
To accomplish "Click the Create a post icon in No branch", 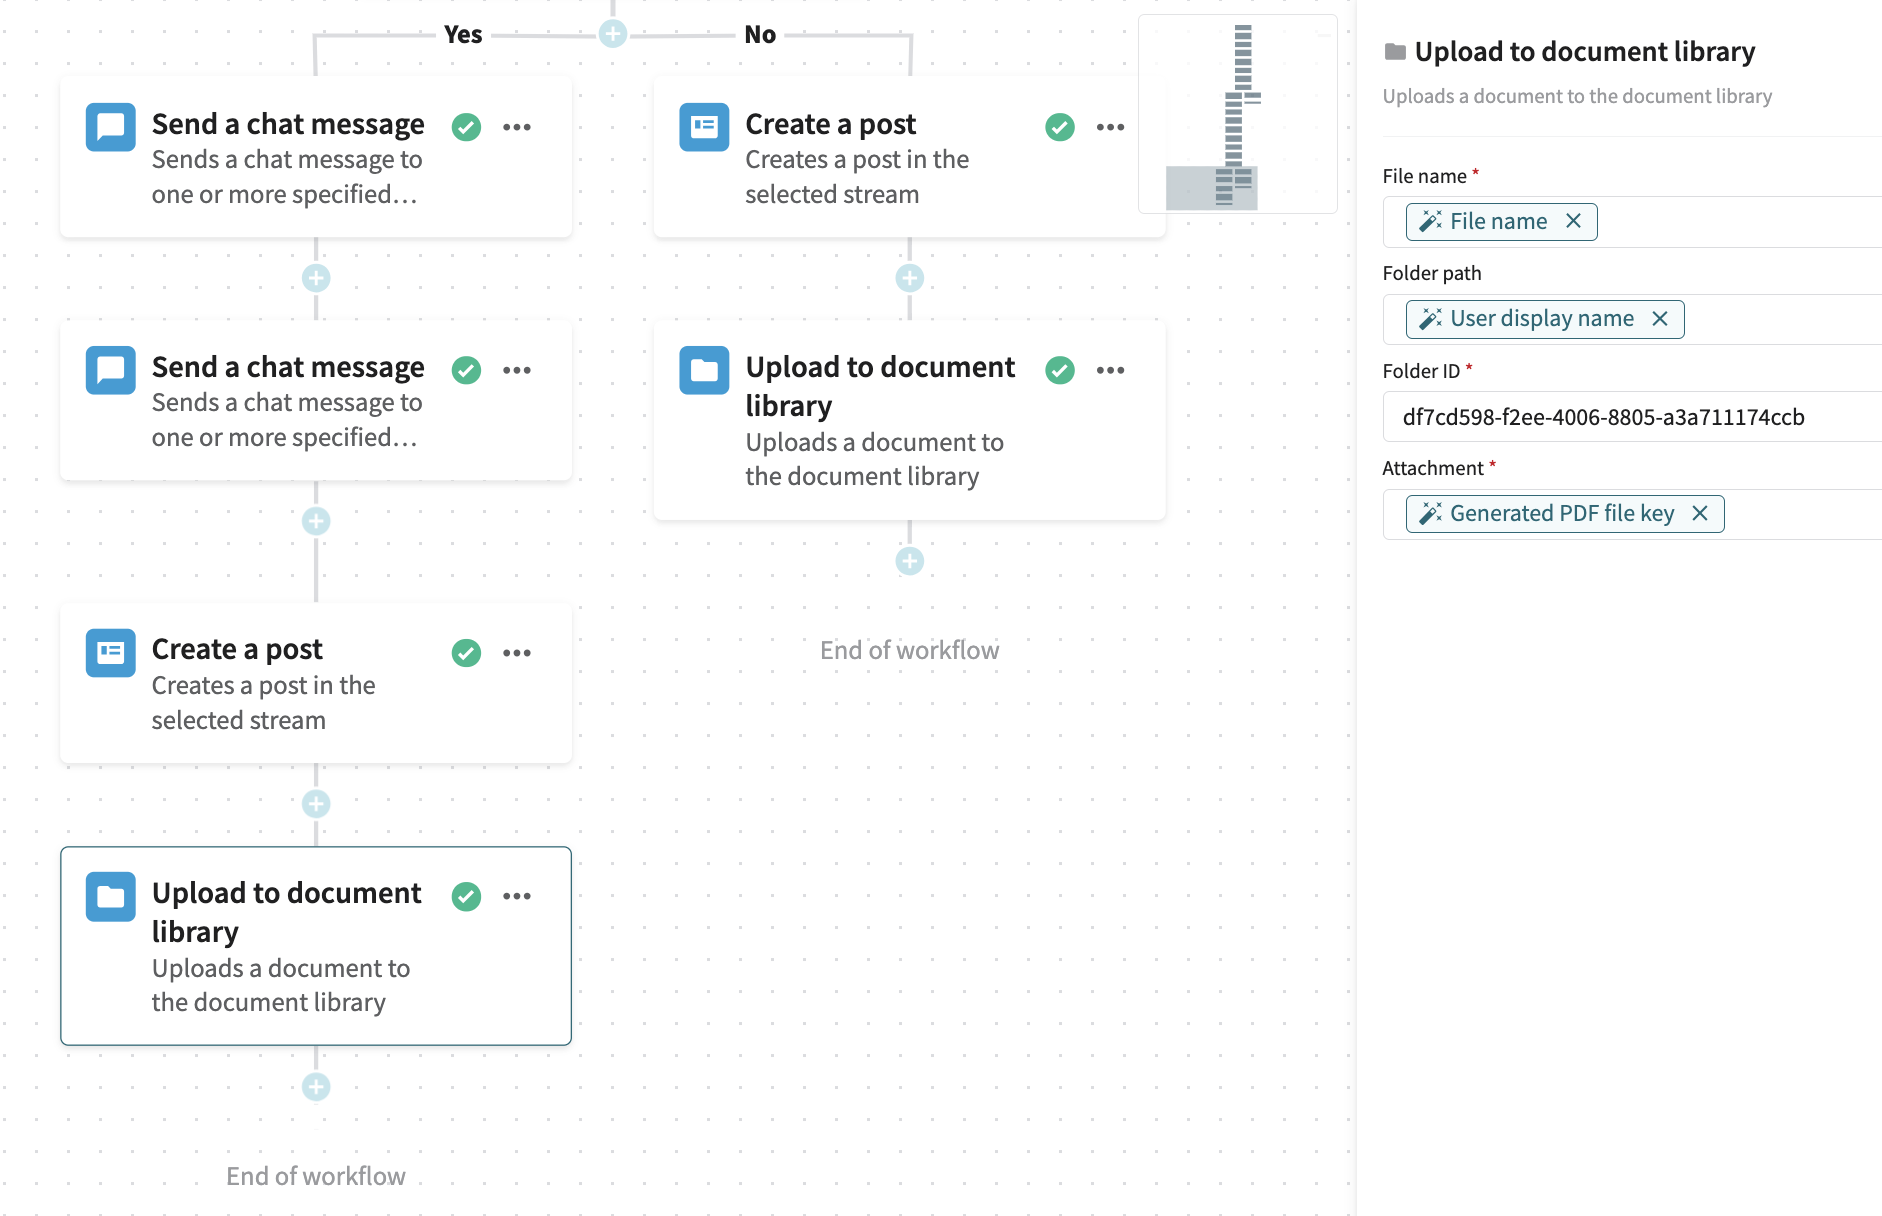I will (704, 127).
